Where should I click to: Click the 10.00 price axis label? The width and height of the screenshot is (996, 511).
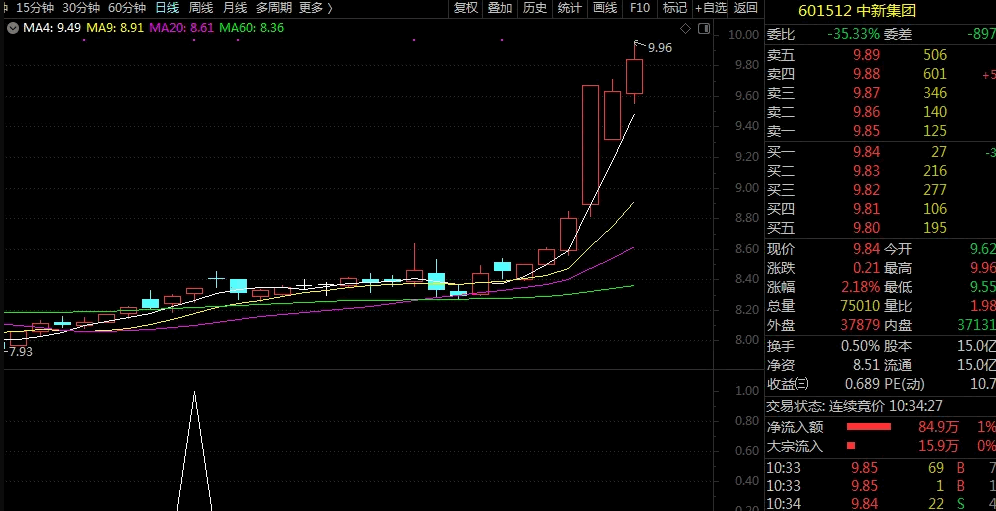coord(745,34)
